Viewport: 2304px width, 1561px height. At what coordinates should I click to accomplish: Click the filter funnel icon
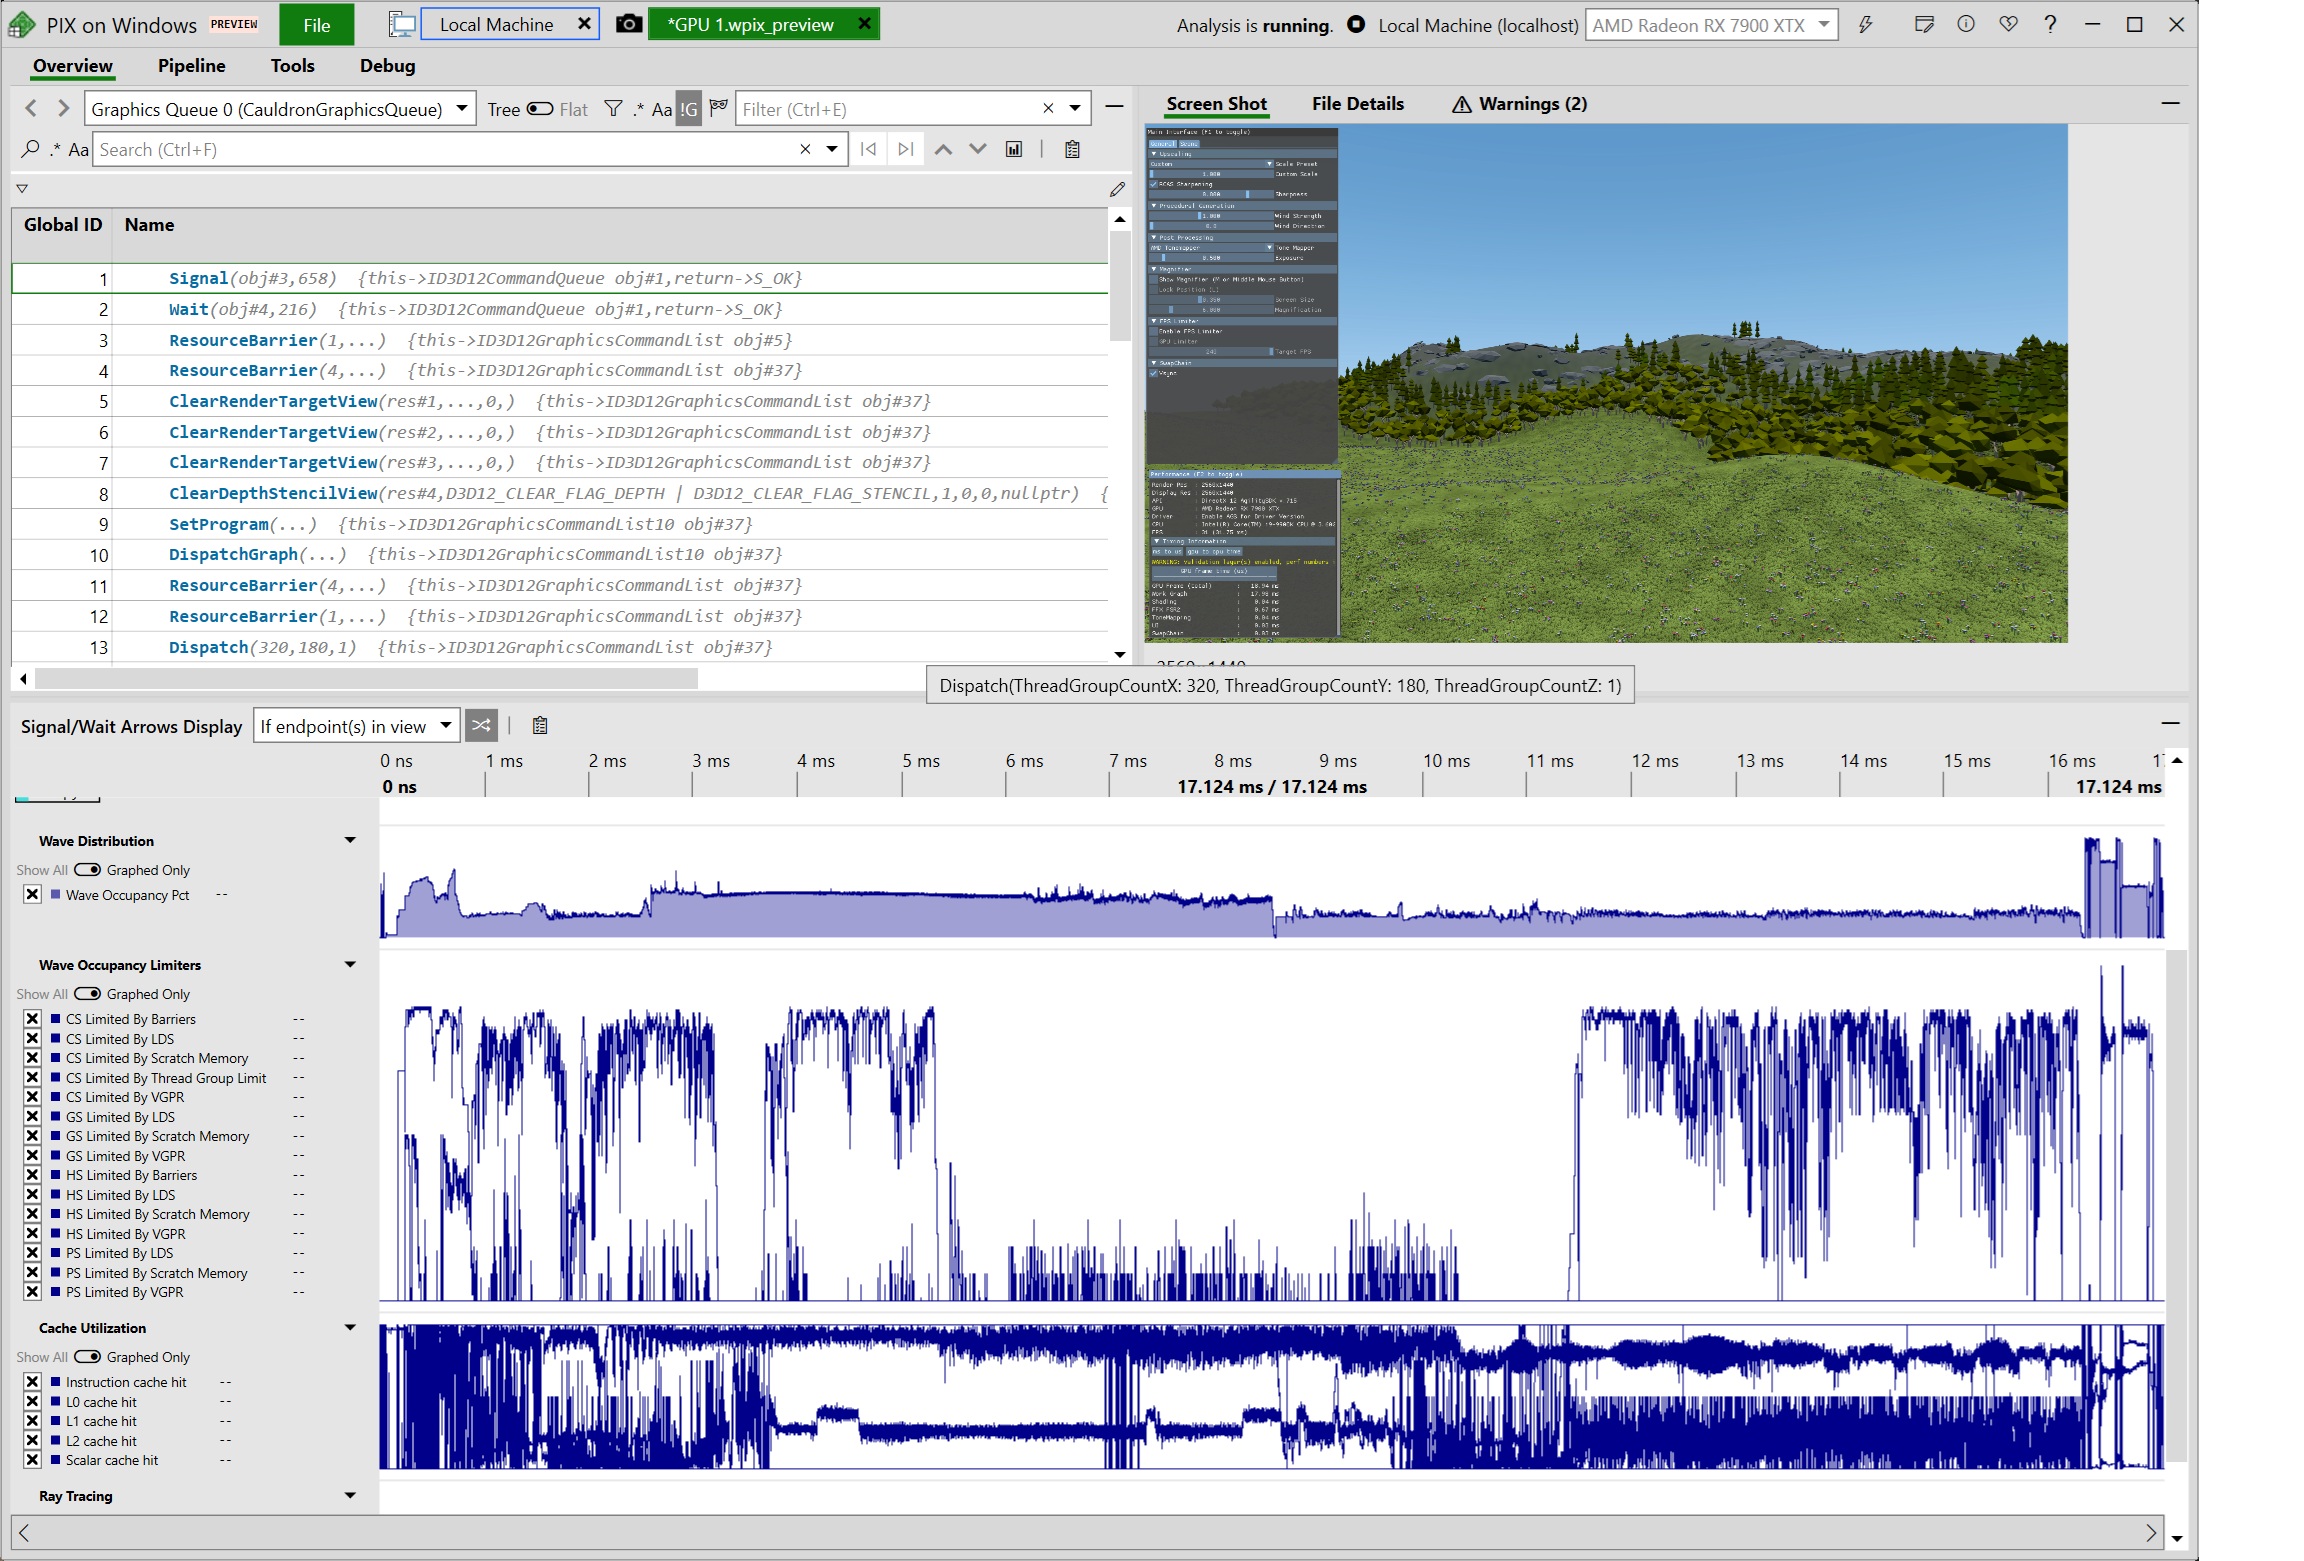(x=613, y=109)
